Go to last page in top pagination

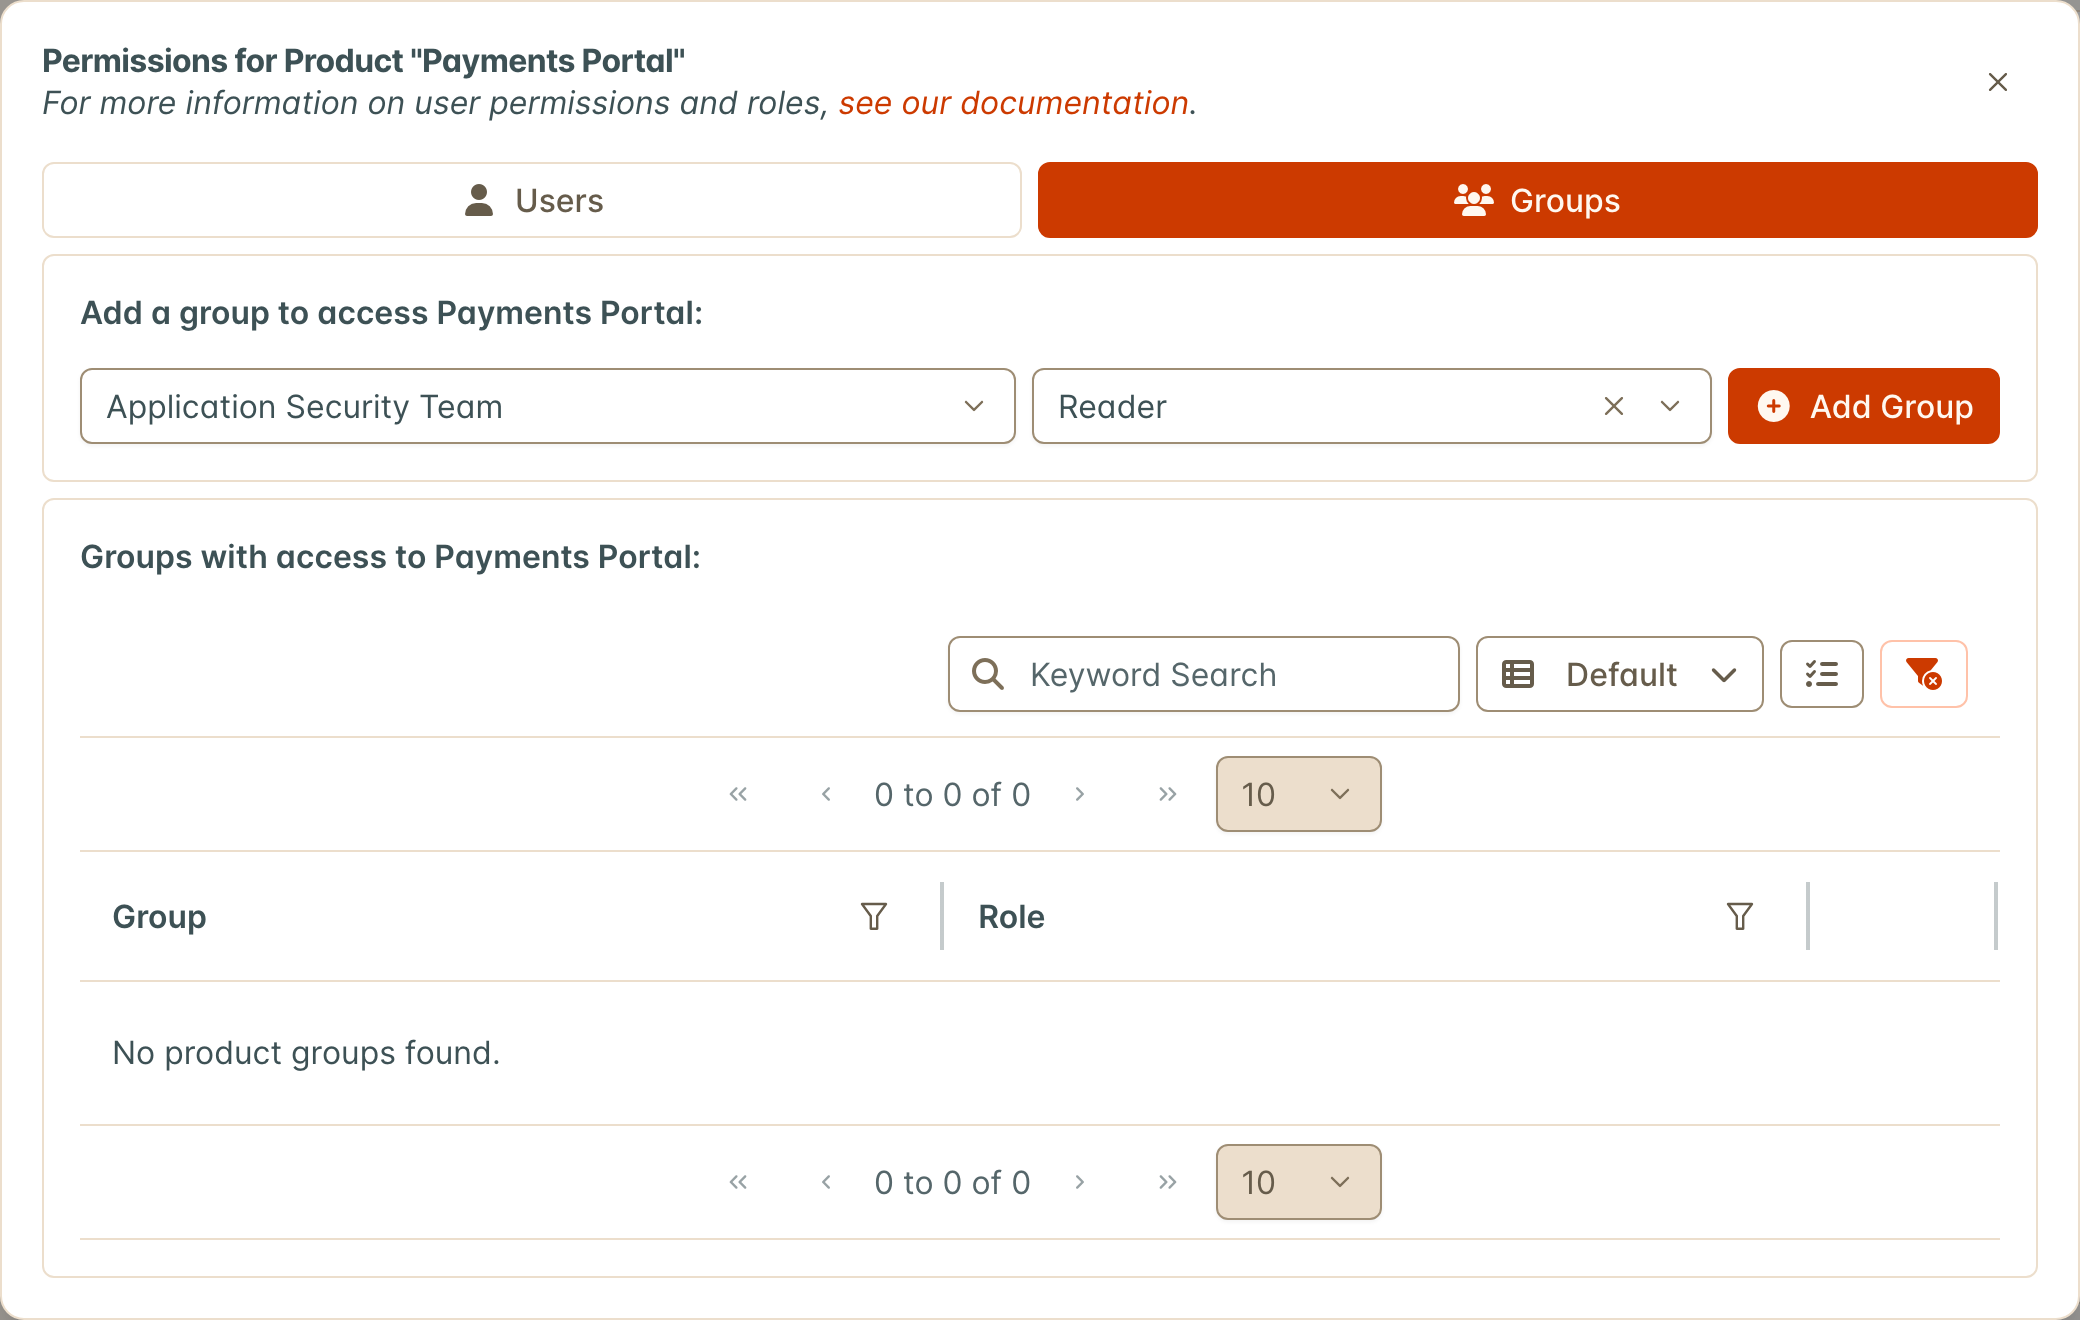pos(1167,794)
